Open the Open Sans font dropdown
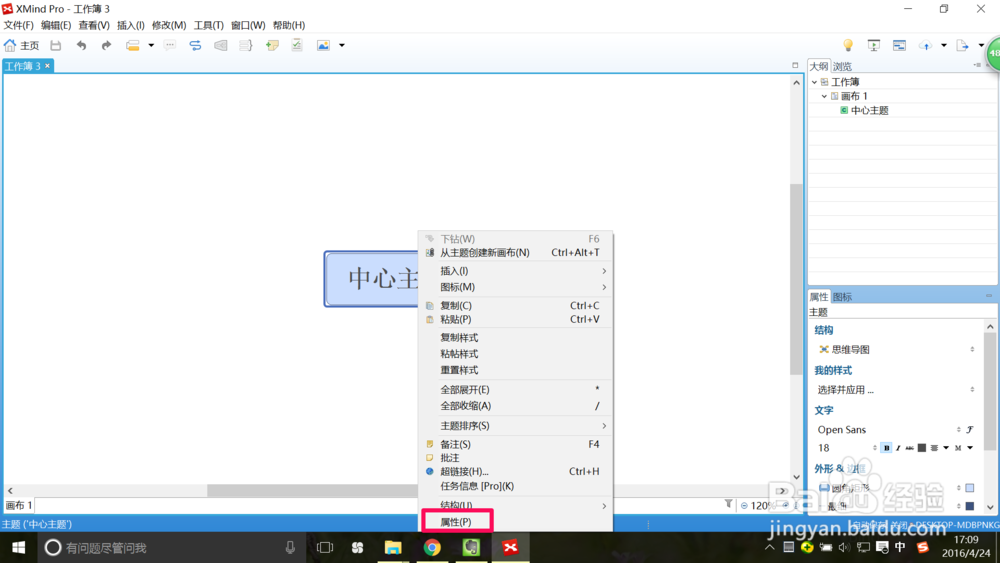This screenshot has width=1000, height=563. (889, 430)
